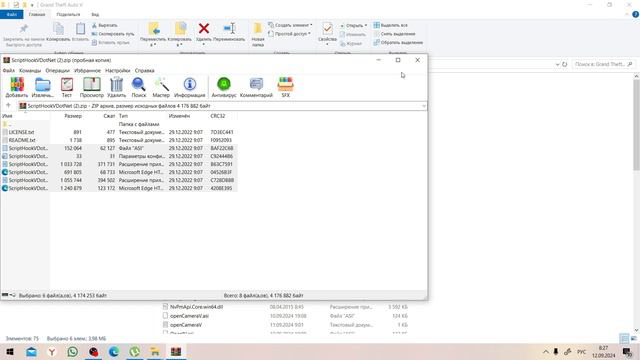The height and width of the screenshot is (360, 640).
Task: Open WinRAR Команды menu
Action: pos(30,71)
